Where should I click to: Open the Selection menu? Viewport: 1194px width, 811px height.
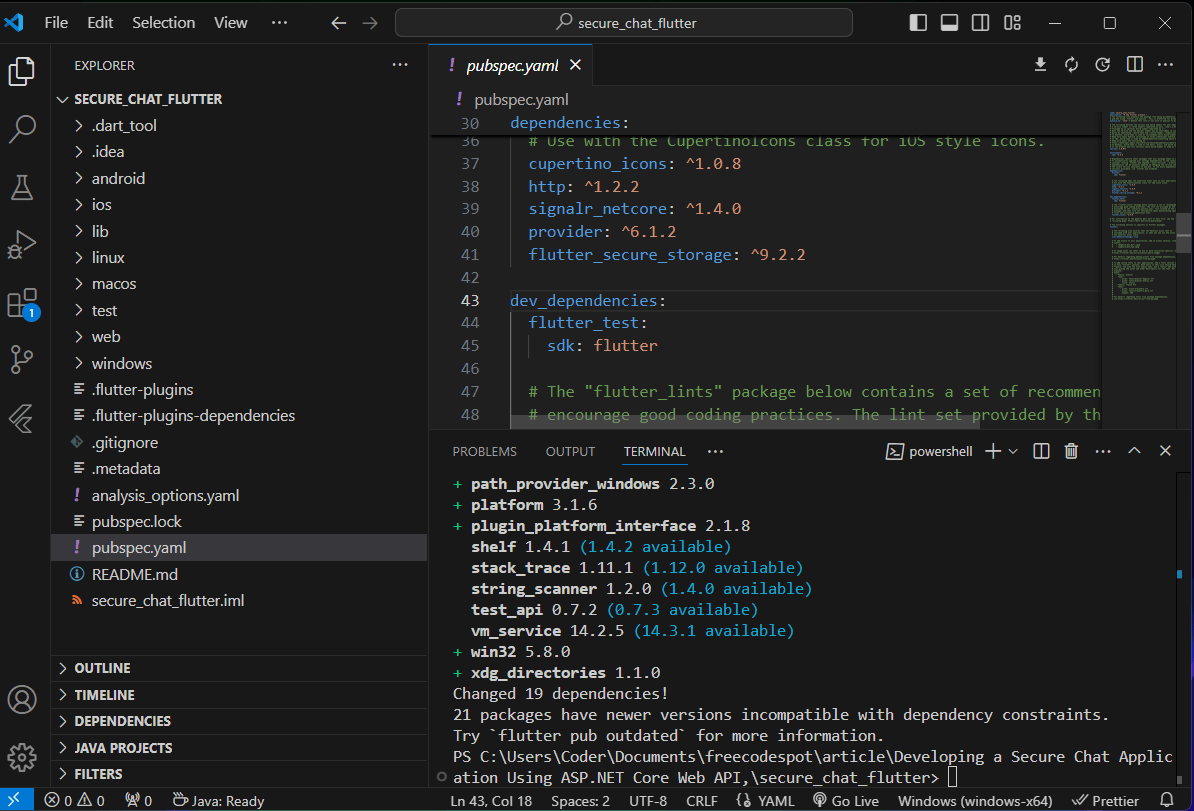[x=164, y=23]
